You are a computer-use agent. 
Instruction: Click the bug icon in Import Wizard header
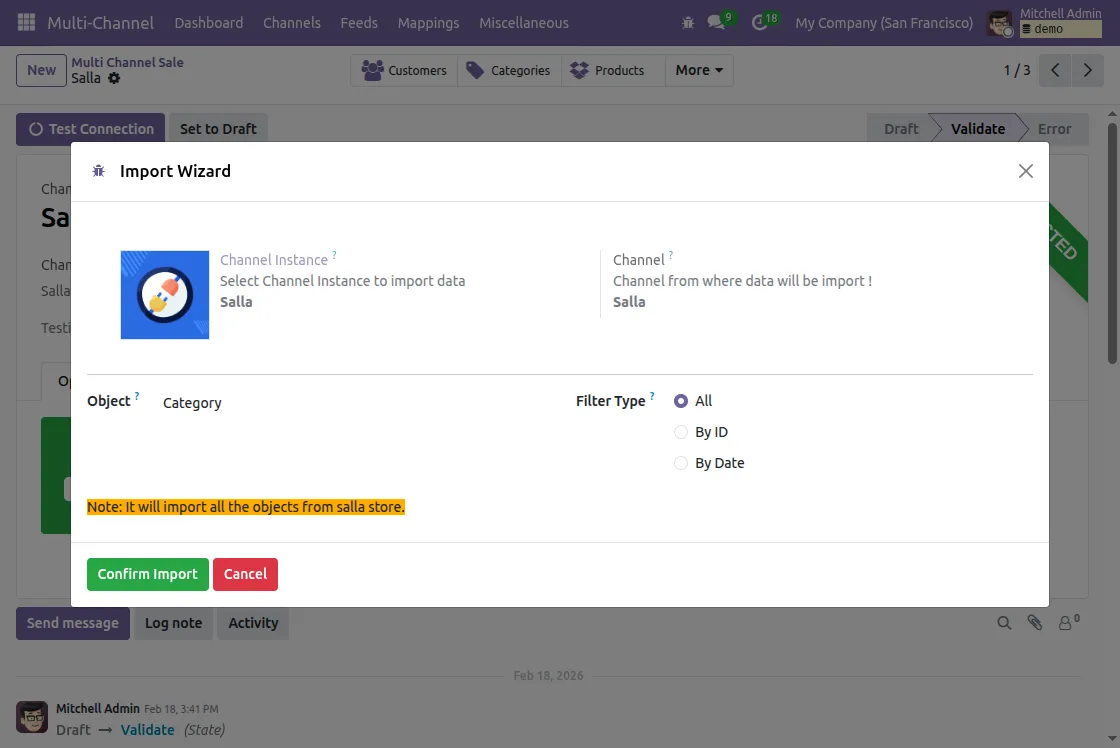(x=99, y=171)
